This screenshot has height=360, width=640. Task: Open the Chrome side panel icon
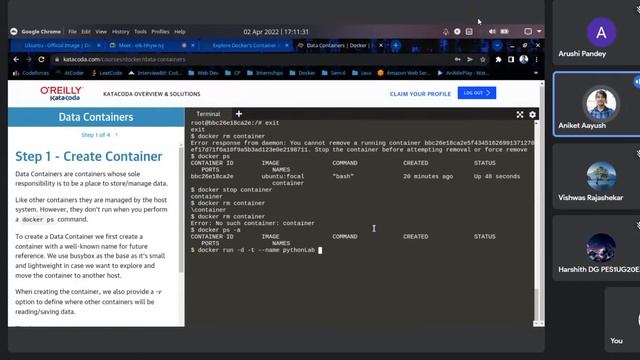coord(511,60)
